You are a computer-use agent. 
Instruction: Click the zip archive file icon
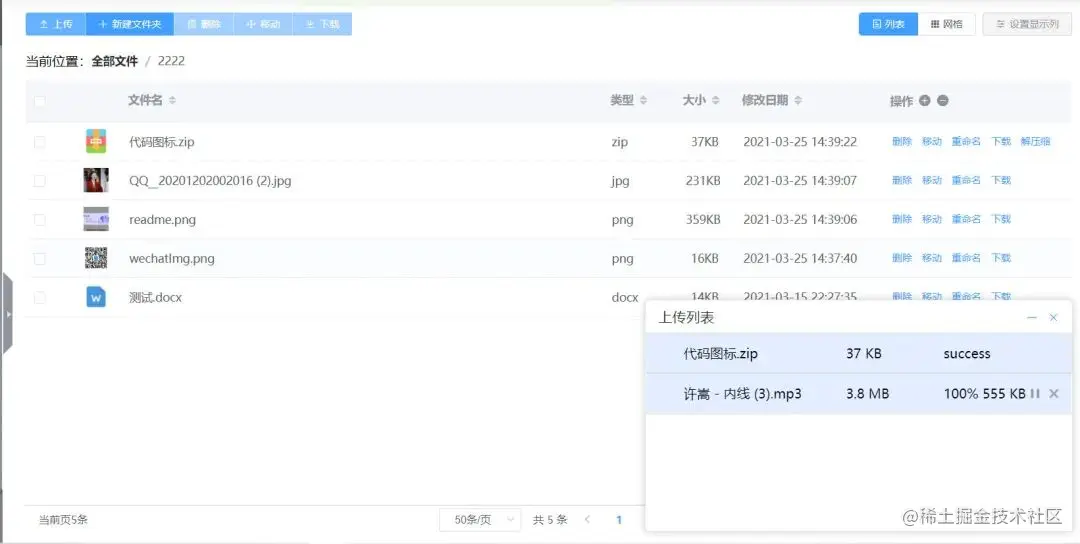96,141
